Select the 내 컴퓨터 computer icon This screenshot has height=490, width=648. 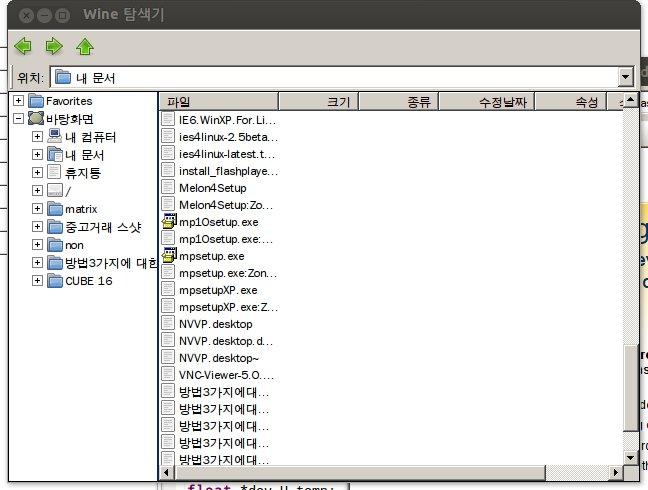pyautogui.click(x=55, y=136)
